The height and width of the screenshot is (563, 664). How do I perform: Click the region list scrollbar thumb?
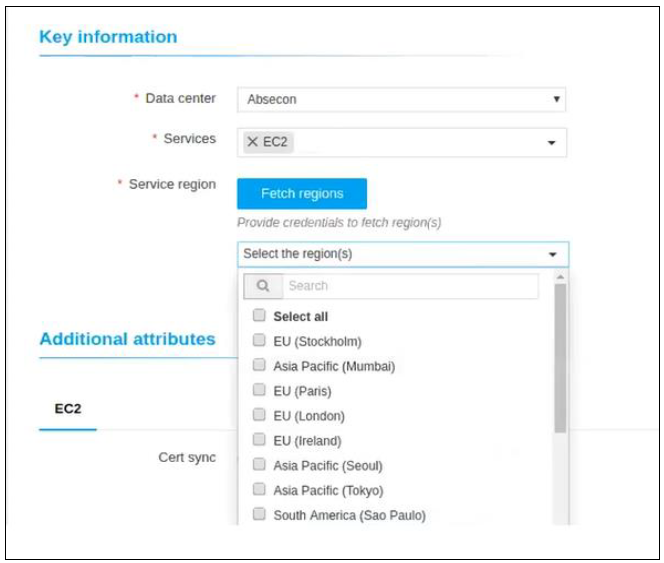(x=560, y=358)
